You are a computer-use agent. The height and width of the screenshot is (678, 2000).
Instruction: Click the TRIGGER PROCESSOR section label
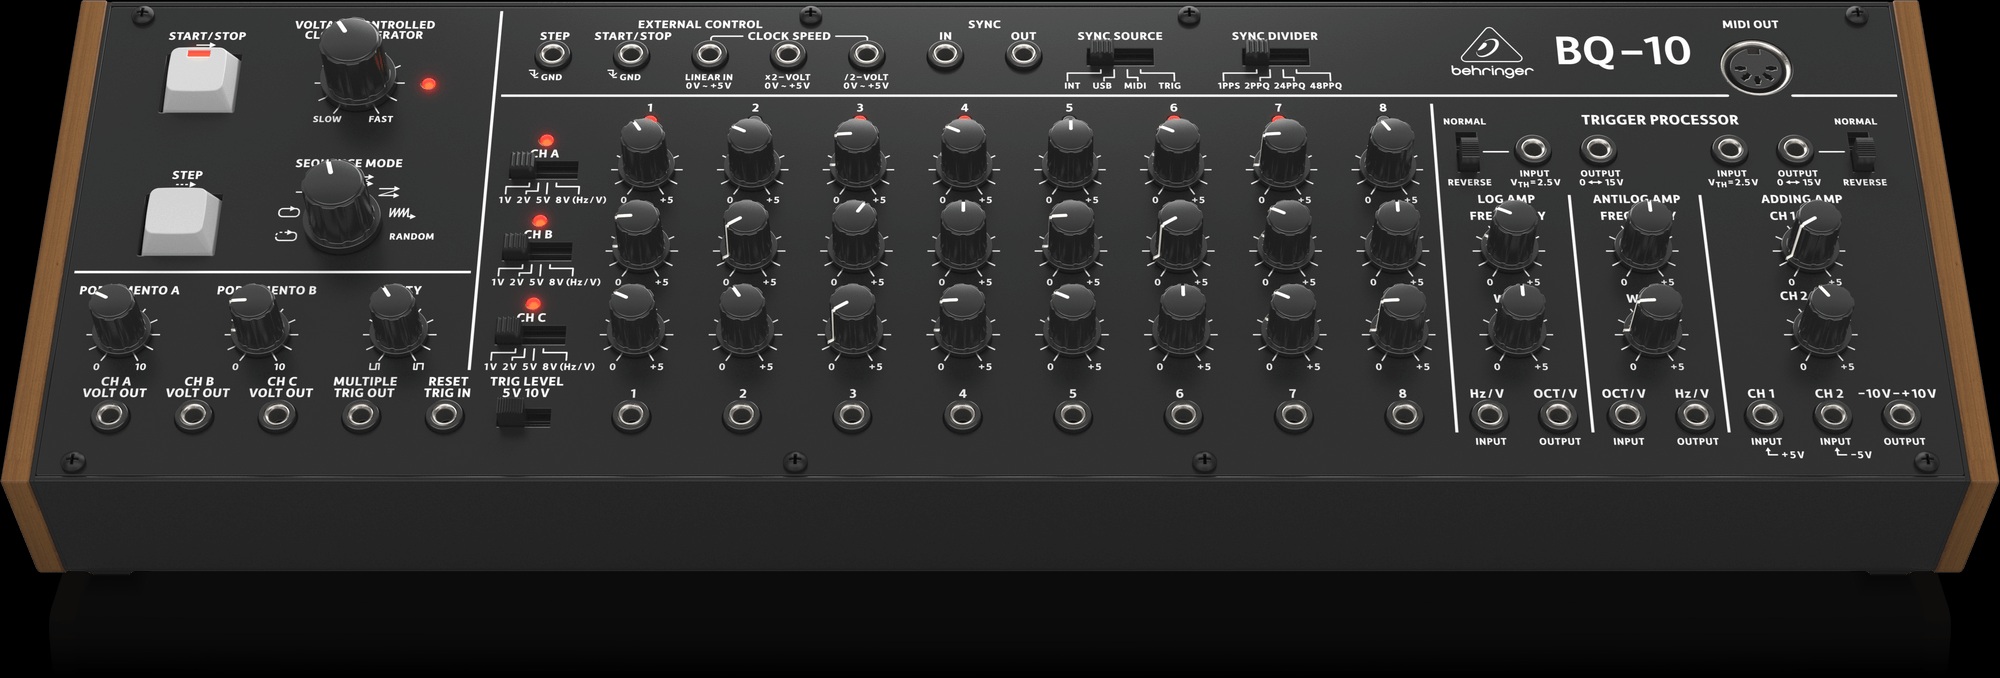[x=1659, y=120]
